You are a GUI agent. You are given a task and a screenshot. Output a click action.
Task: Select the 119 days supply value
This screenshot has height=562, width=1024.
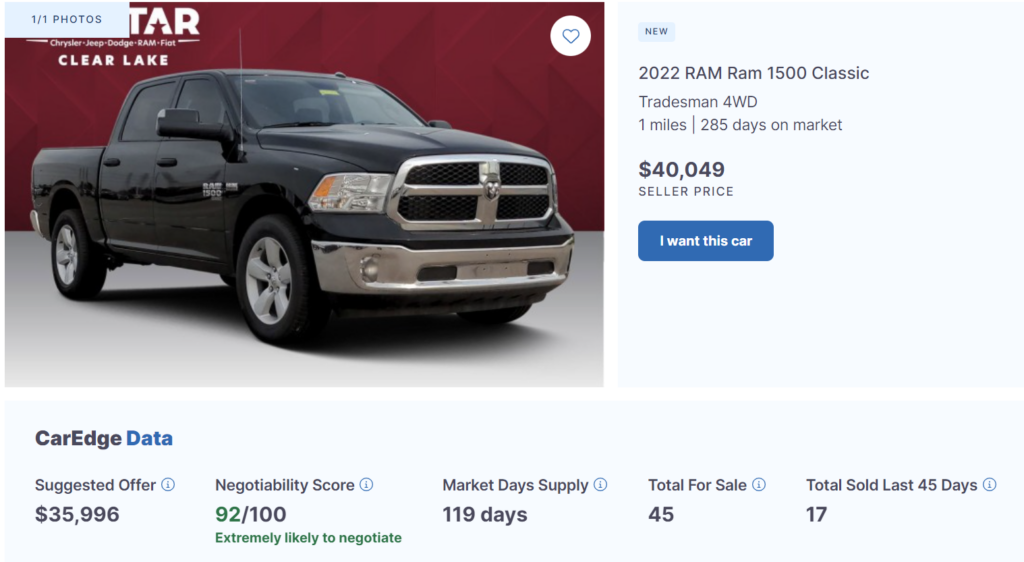[x=483, y=515]
